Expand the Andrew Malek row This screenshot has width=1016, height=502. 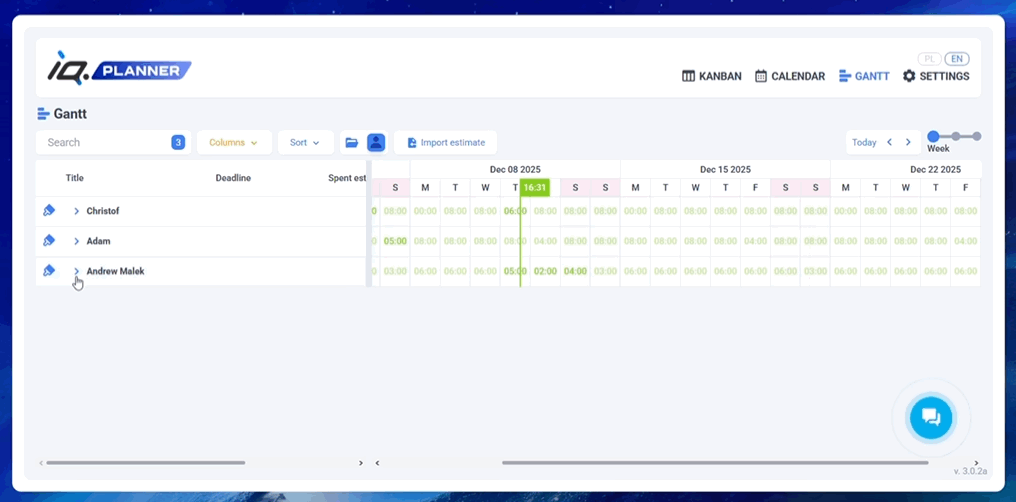77,271
